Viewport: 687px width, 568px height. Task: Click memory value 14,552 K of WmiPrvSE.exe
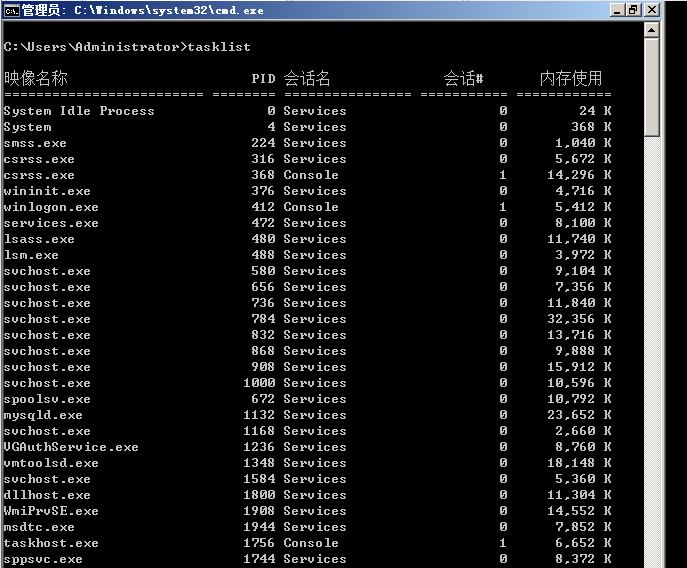coord(579,511)
